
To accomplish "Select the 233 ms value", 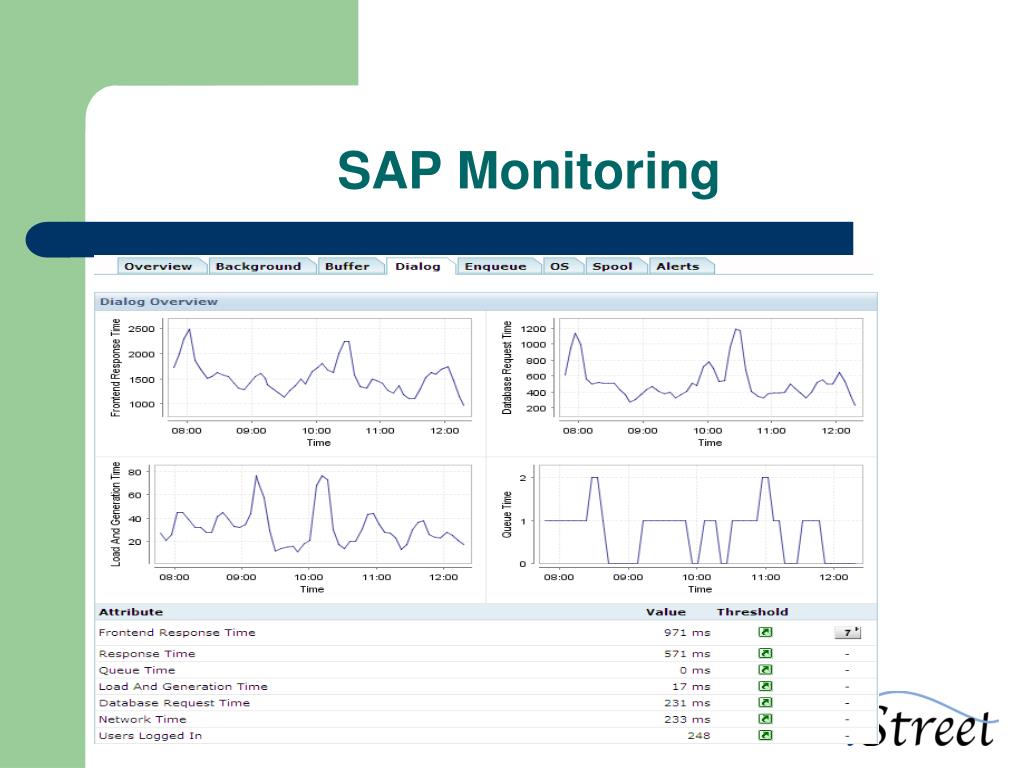I will [x=687, y=719].
